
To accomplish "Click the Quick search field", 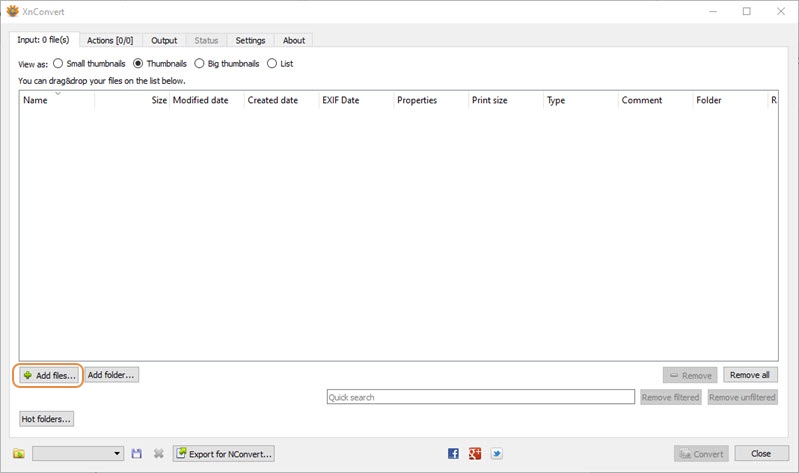I will [480, 397].
